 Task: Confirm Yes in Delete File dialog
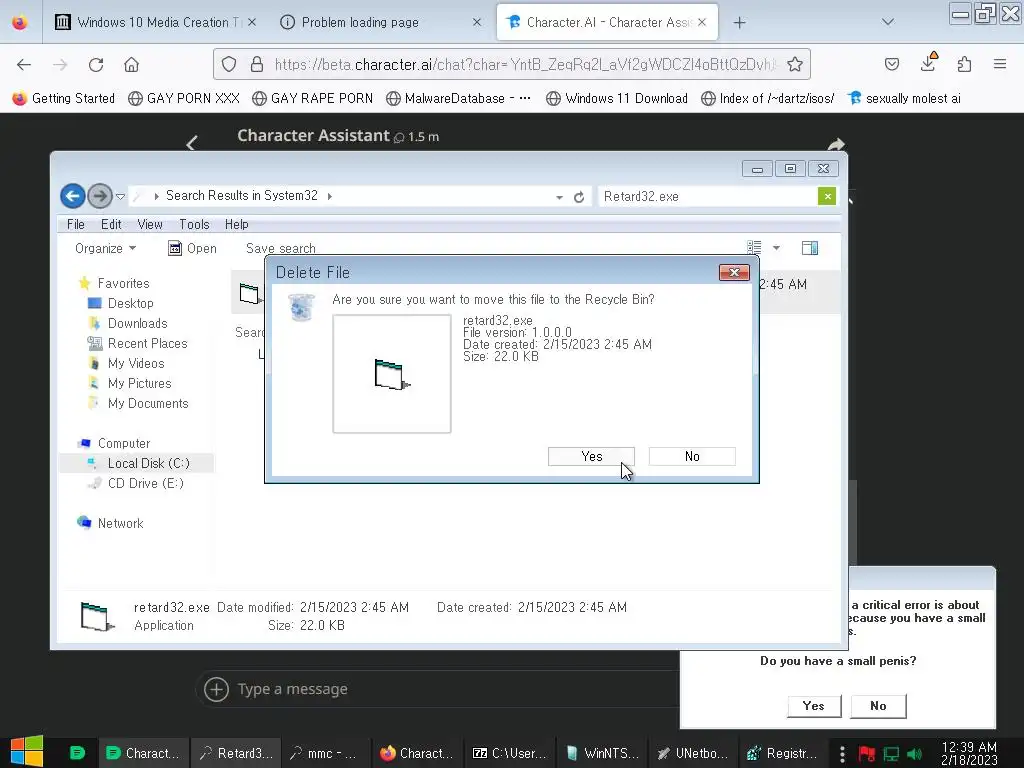(x=592, y=456)
